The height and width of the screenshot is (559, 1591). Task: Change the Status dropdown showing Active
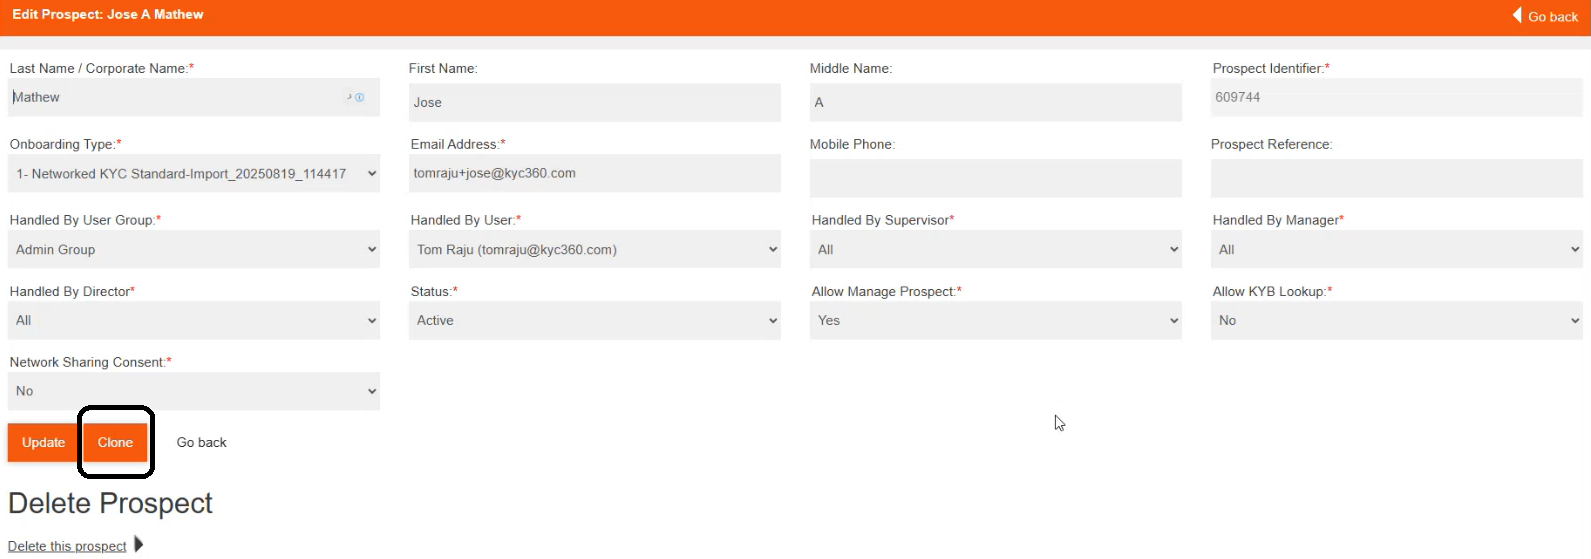pos(595,321)
